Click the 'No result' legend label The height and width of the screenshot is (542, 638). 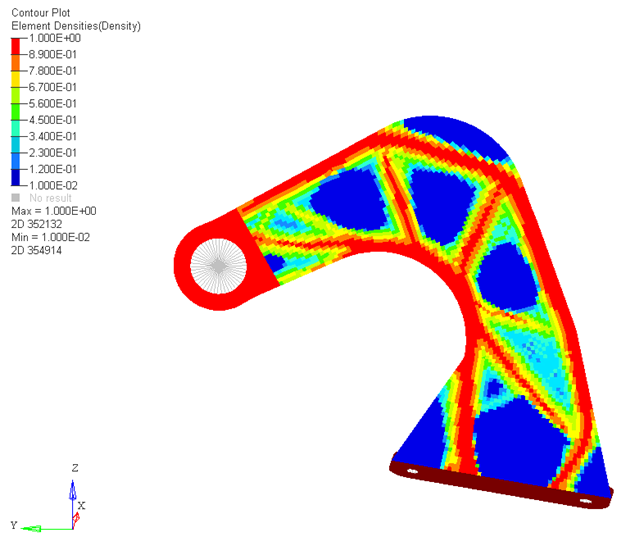[50, 198]
